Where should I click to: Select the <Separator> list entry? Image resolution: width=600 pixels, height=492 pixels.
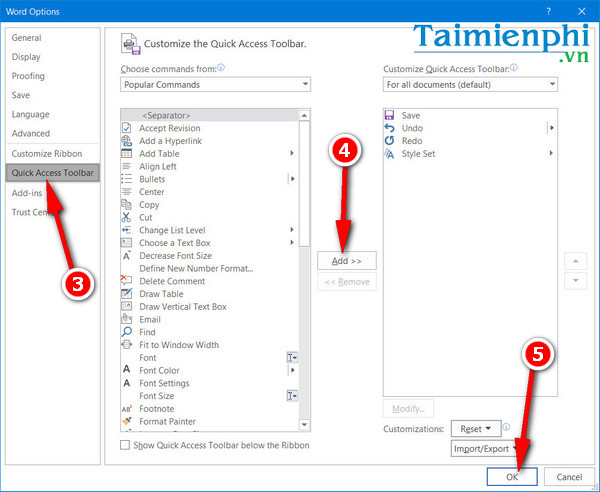209,115
